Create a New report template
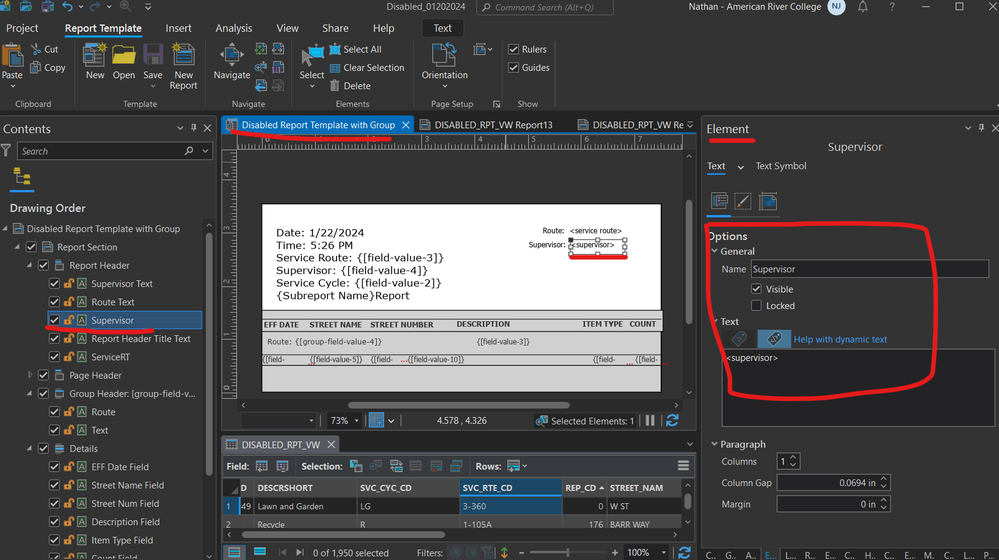This screenshot has height=560, width=999. pyautogui.click(x=94, y=55)
